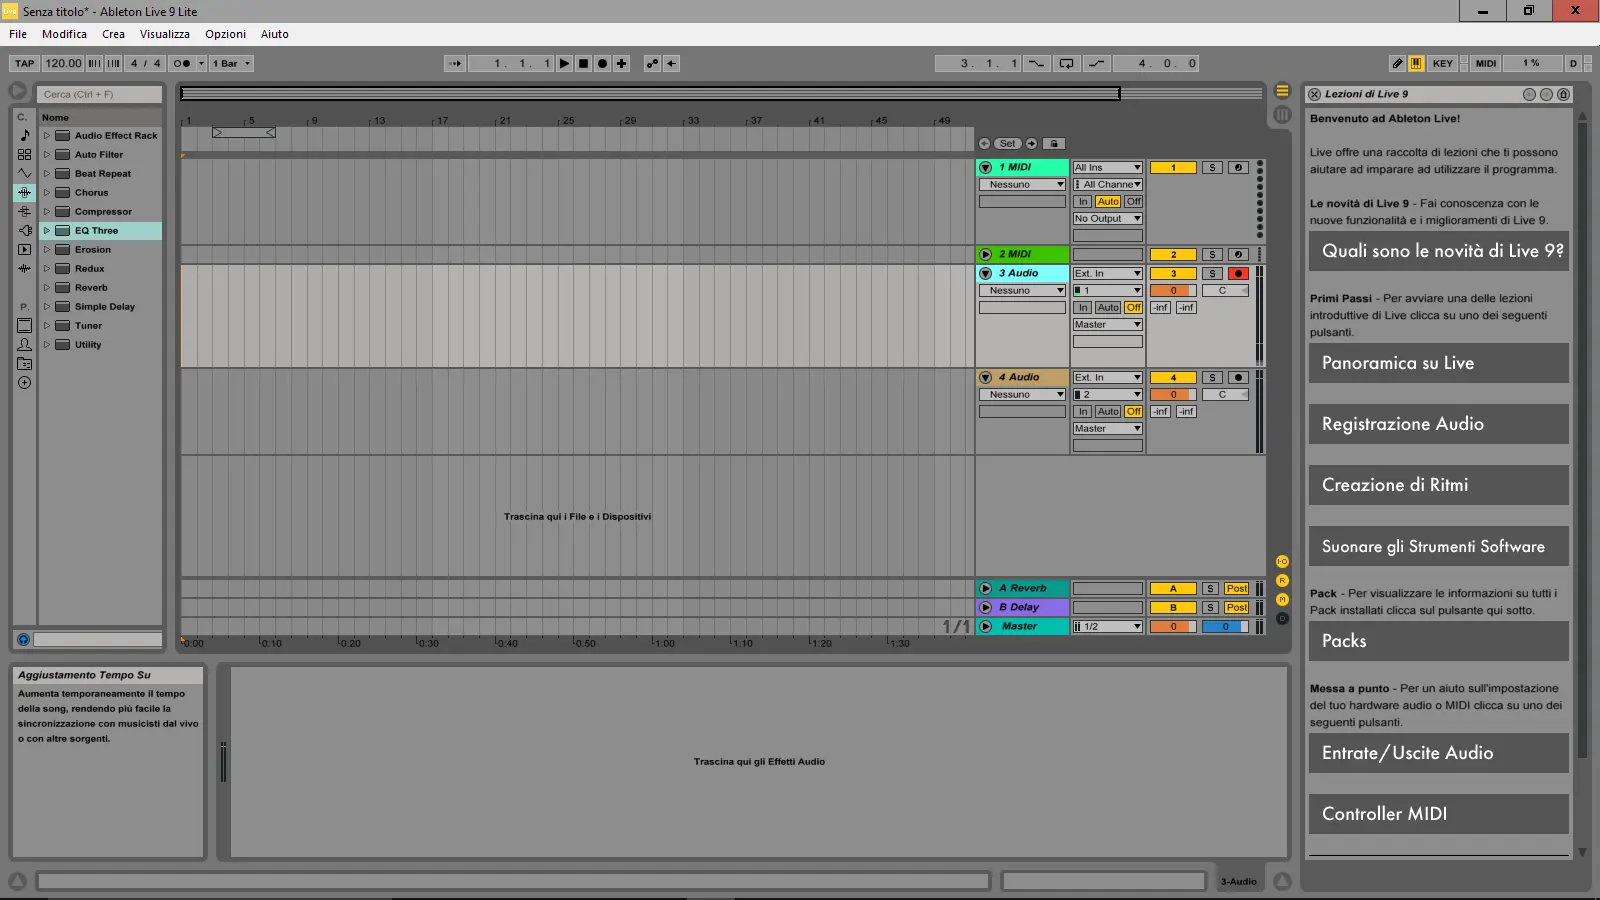
Task: Click the Automation Arm button
Action: pyautogui.click(x=652, y=63)
